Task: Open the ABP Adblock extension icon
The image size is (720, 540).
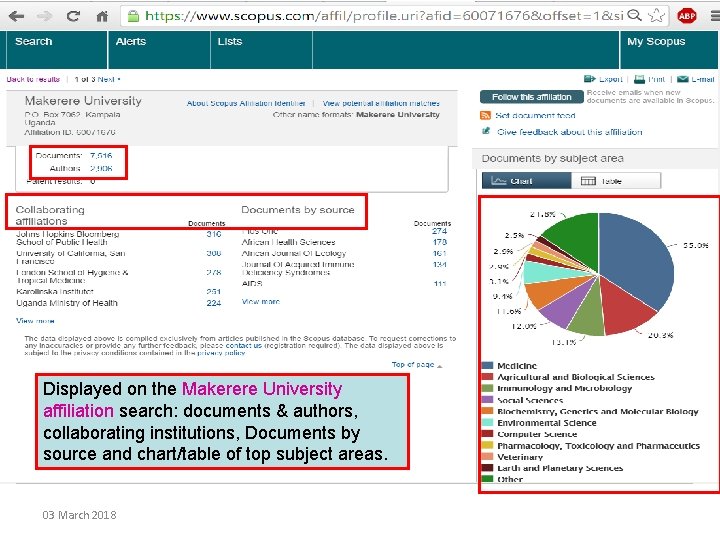Action: (686, 16)
